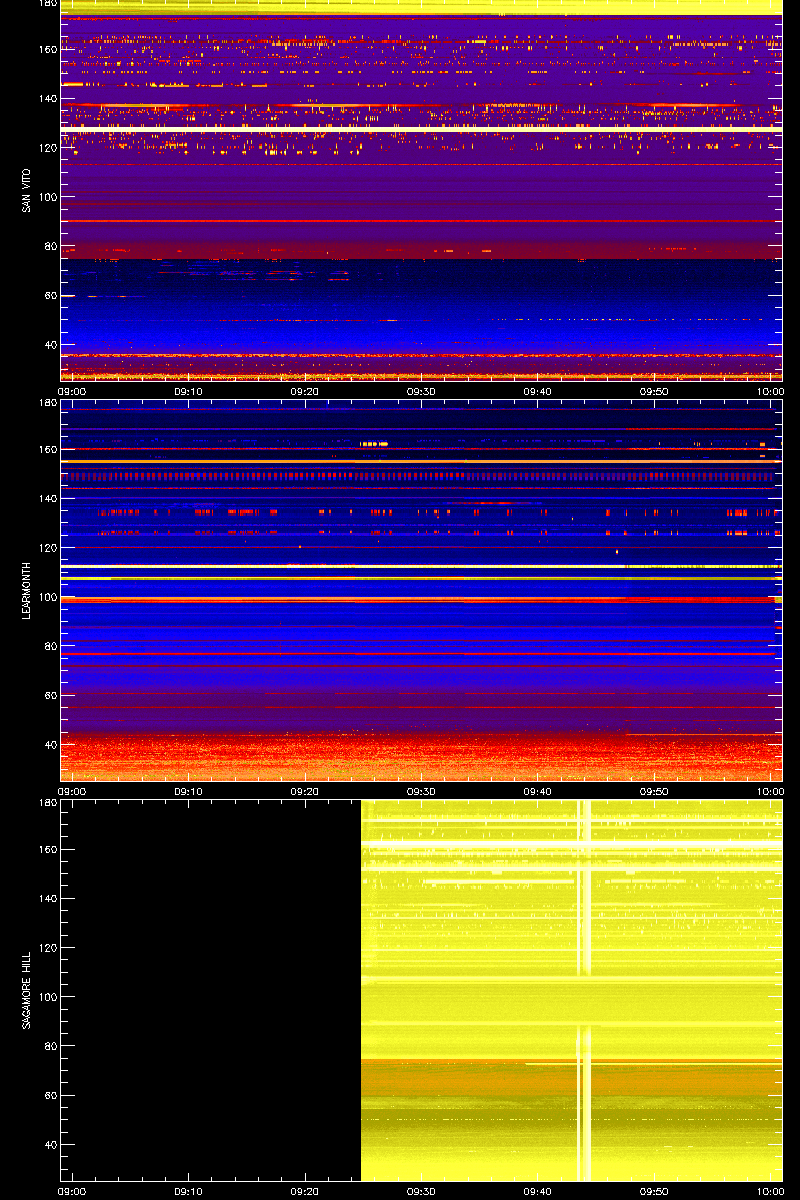The image size is (800, 1200).
Task: Click the SAGAMORE HILL station label
Action: point(26,991)
